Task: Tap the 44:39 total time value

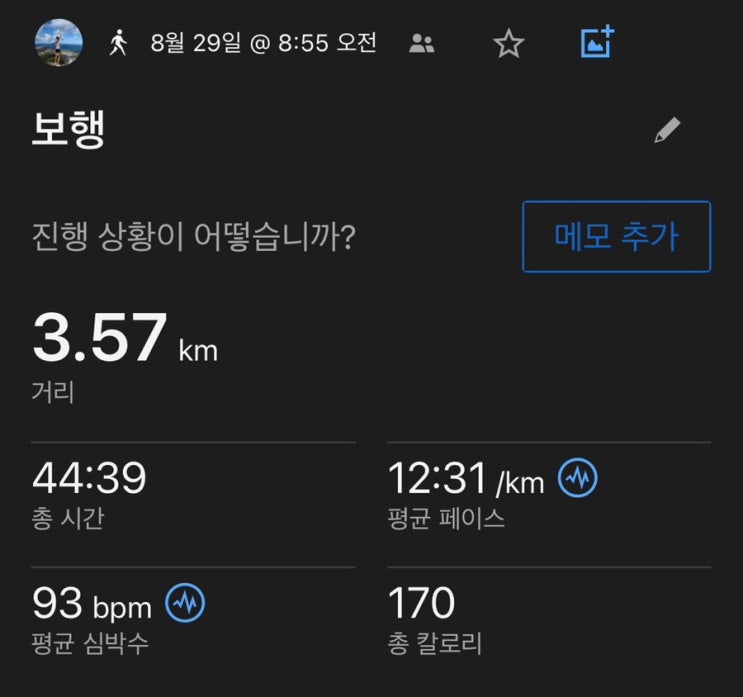Action: (x=89, y=478)
